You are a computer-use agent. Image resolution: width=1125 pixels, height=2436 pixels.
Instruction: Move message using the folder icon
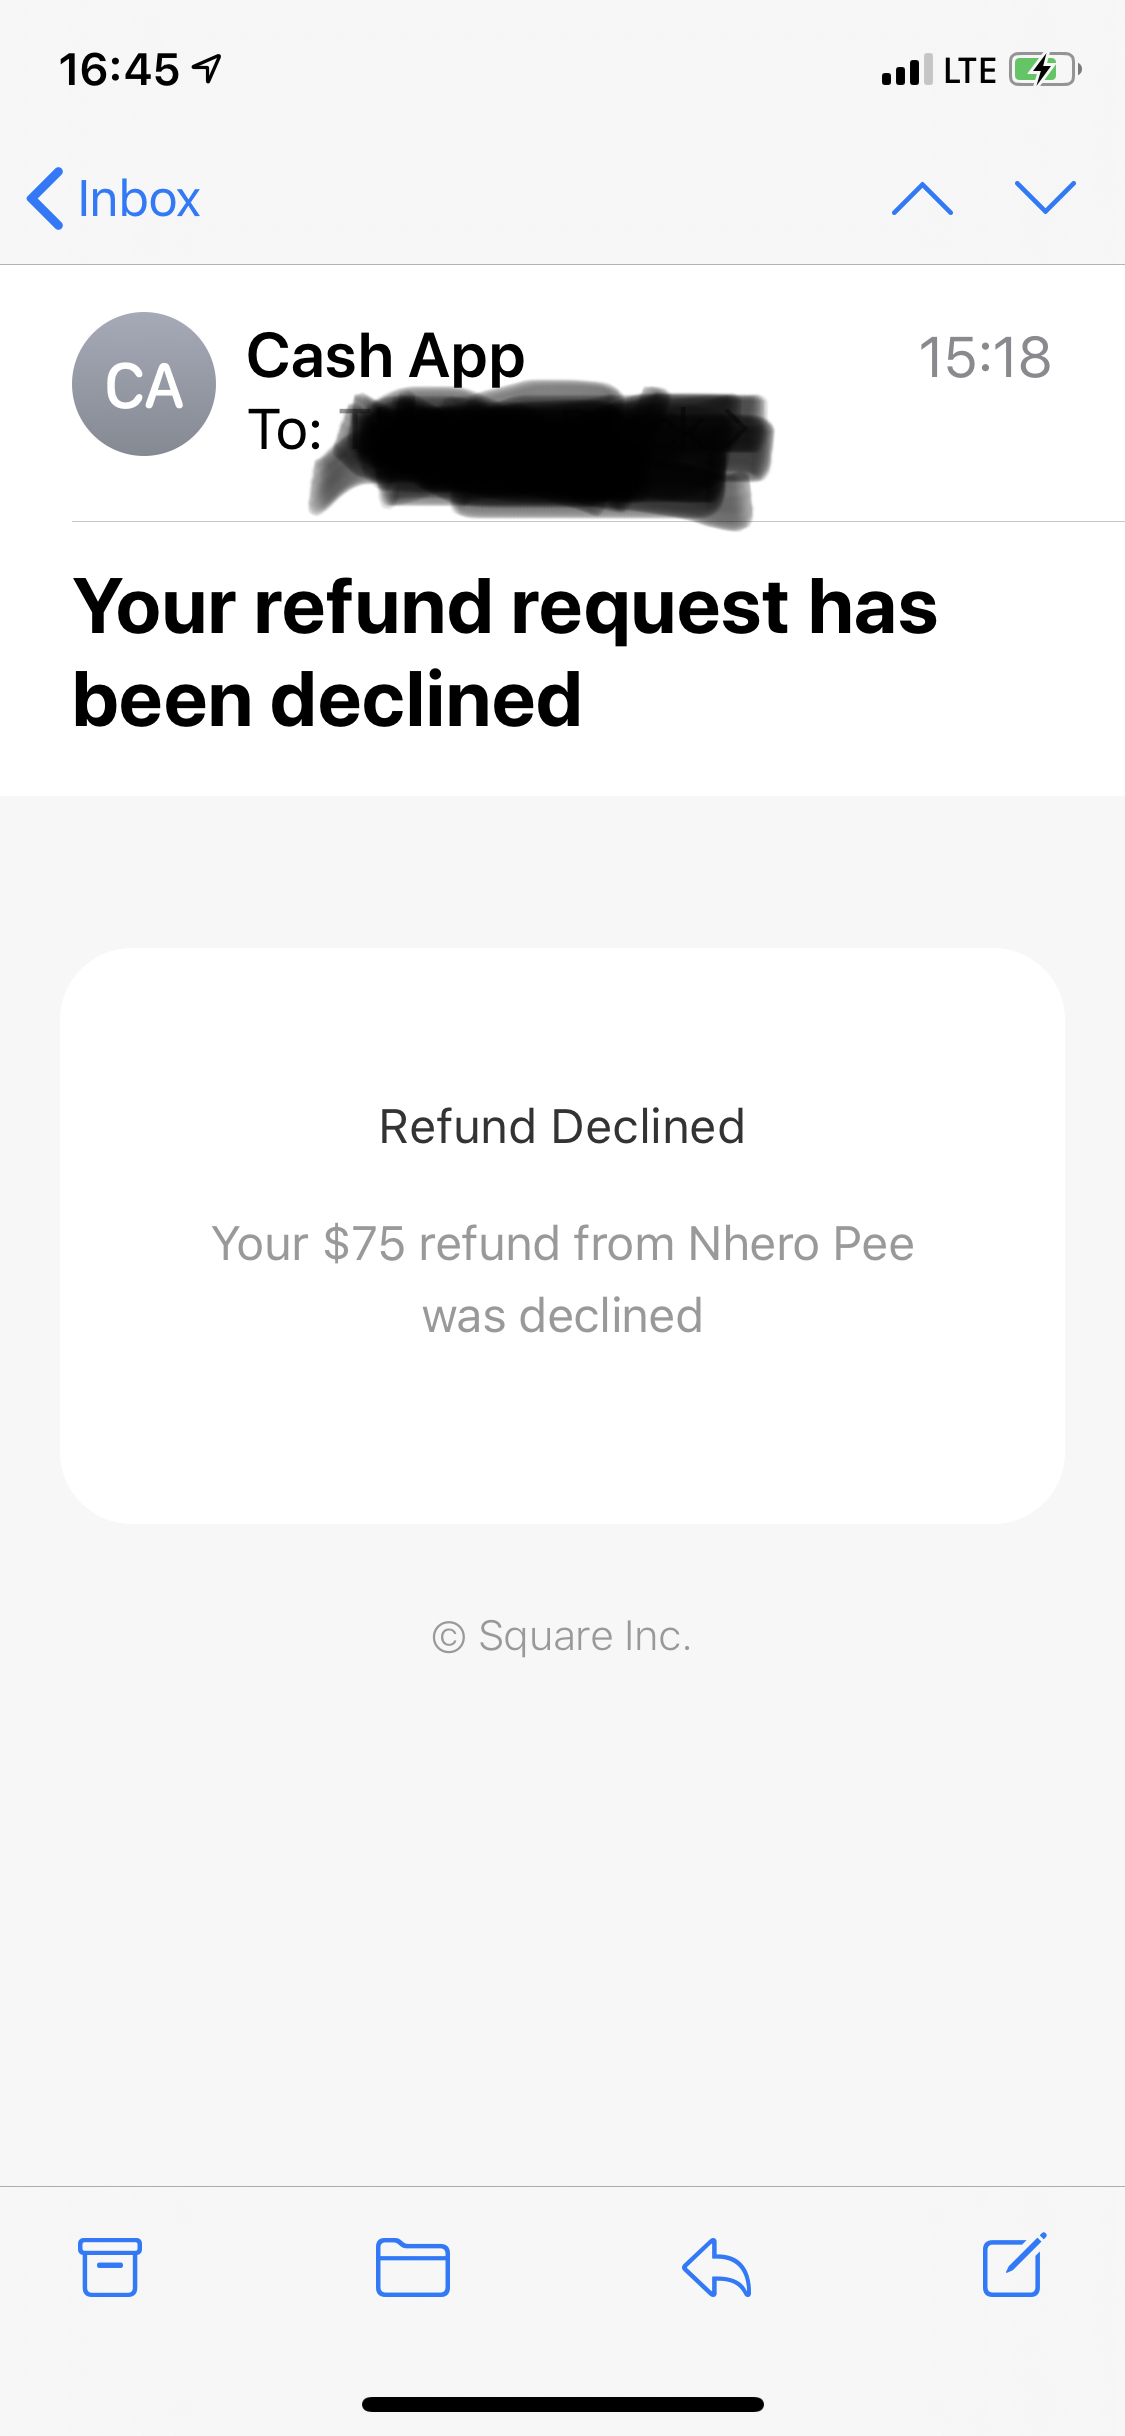tap(413, 2267)
